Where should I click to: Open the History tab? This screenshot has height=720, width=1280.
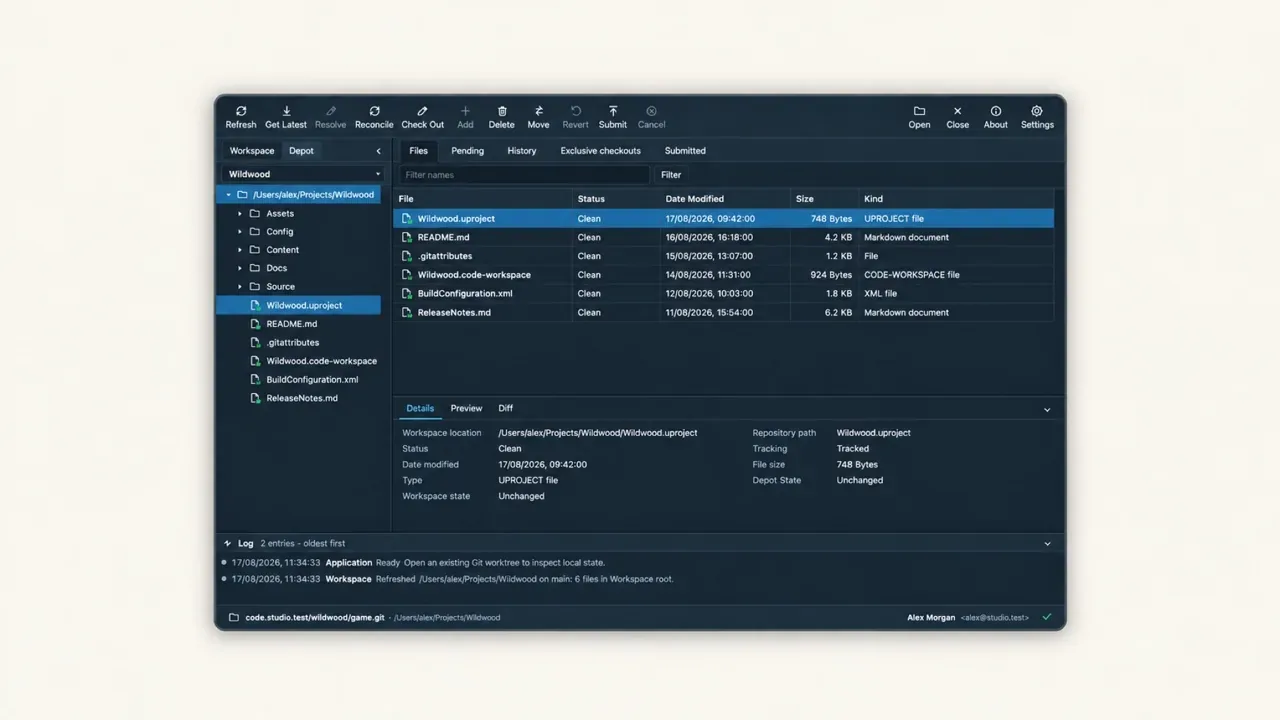click(x=521, y=151)
